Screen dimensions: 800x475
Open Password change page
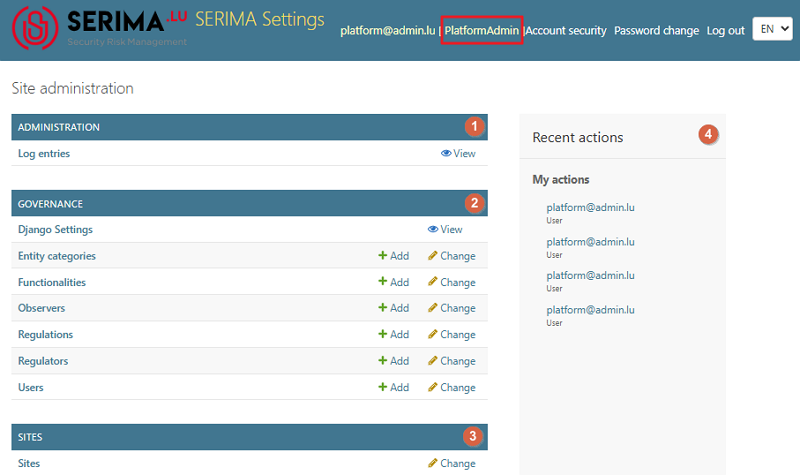point(656,31)
